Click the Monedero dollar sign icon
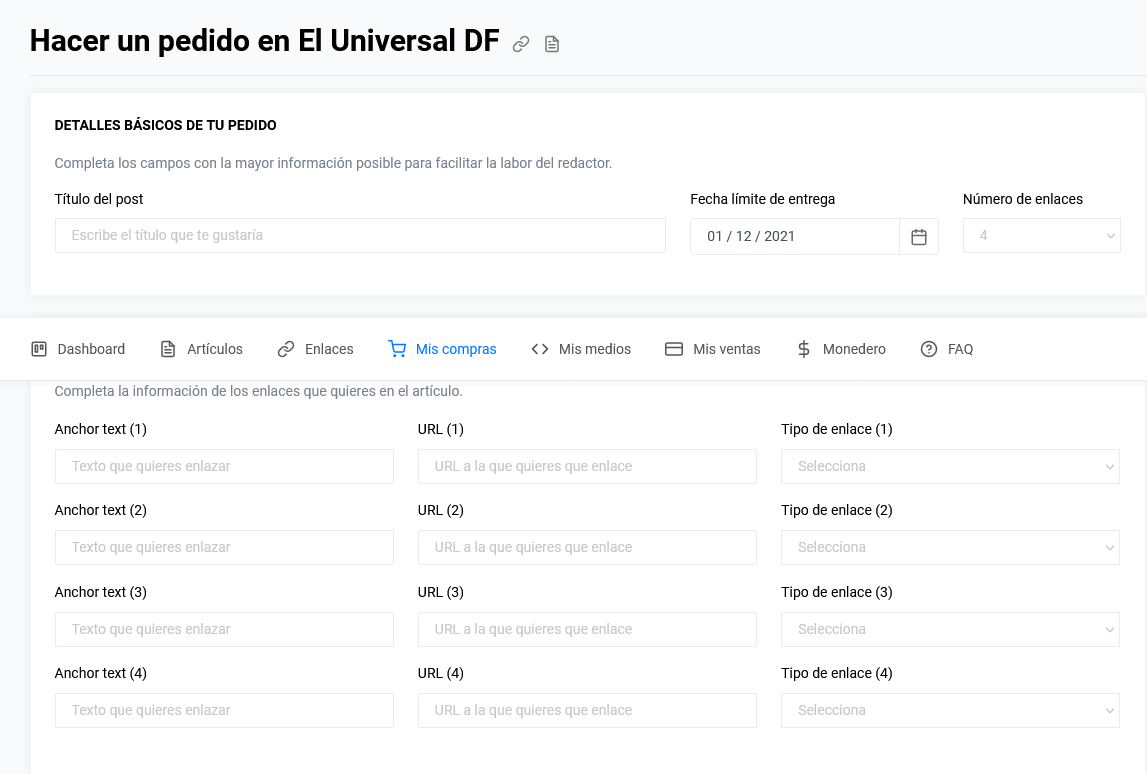 [x=803, y=348]
